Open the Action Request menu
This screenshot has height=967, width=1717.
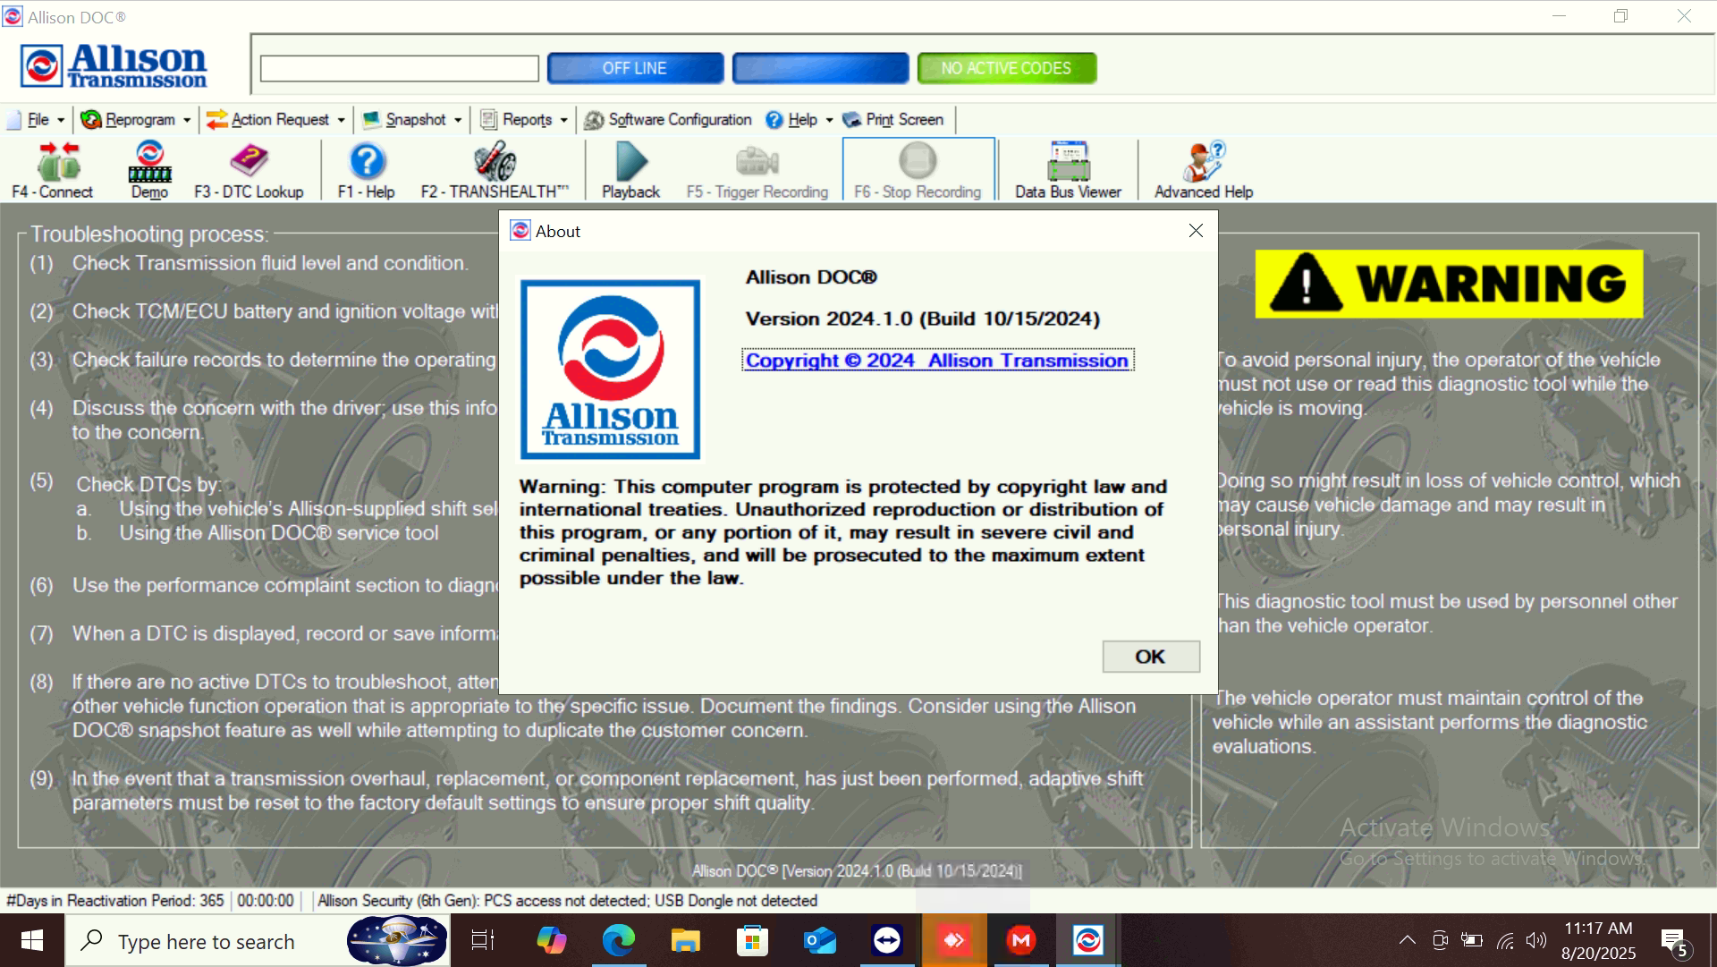276,120
